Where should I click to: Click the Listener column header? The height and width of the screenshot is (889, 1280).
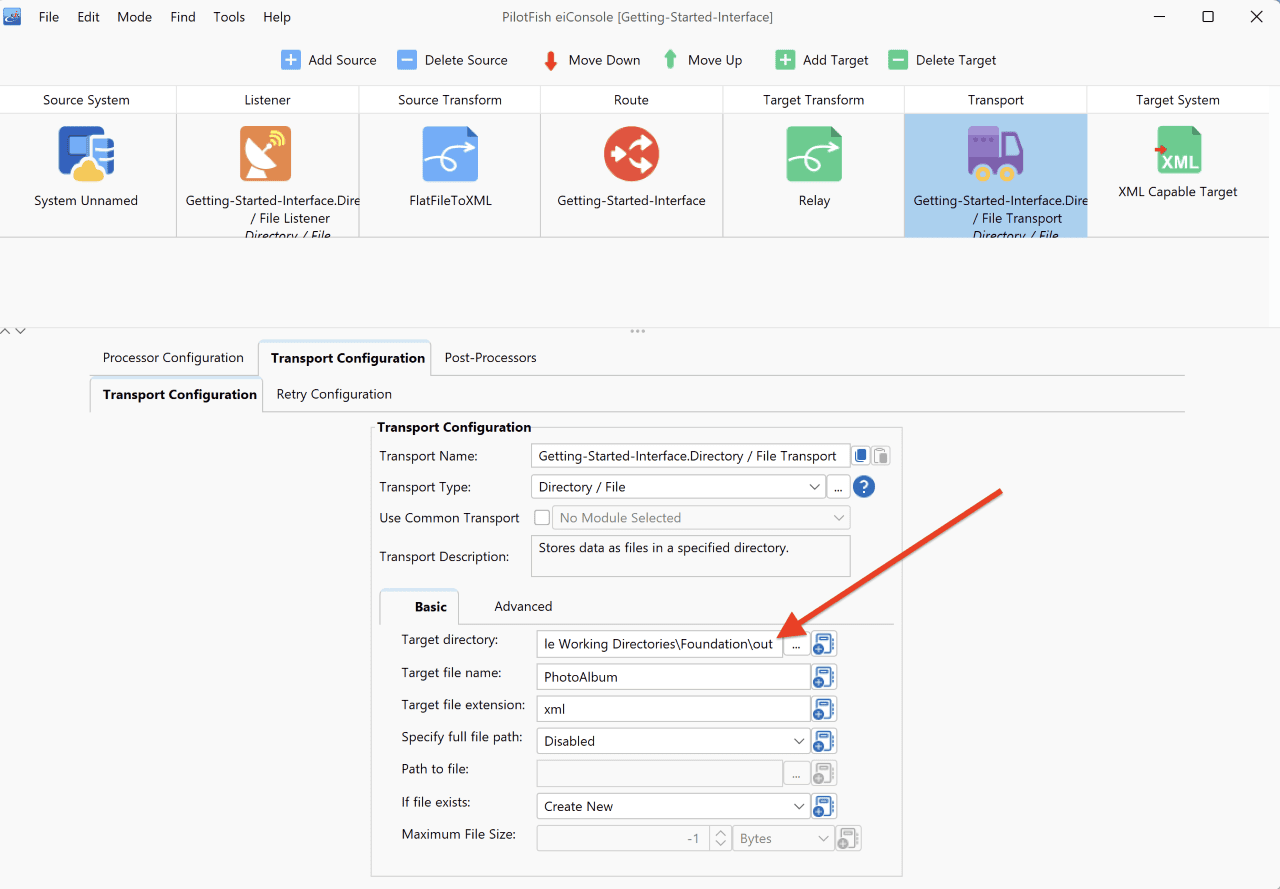pos(268,100)
